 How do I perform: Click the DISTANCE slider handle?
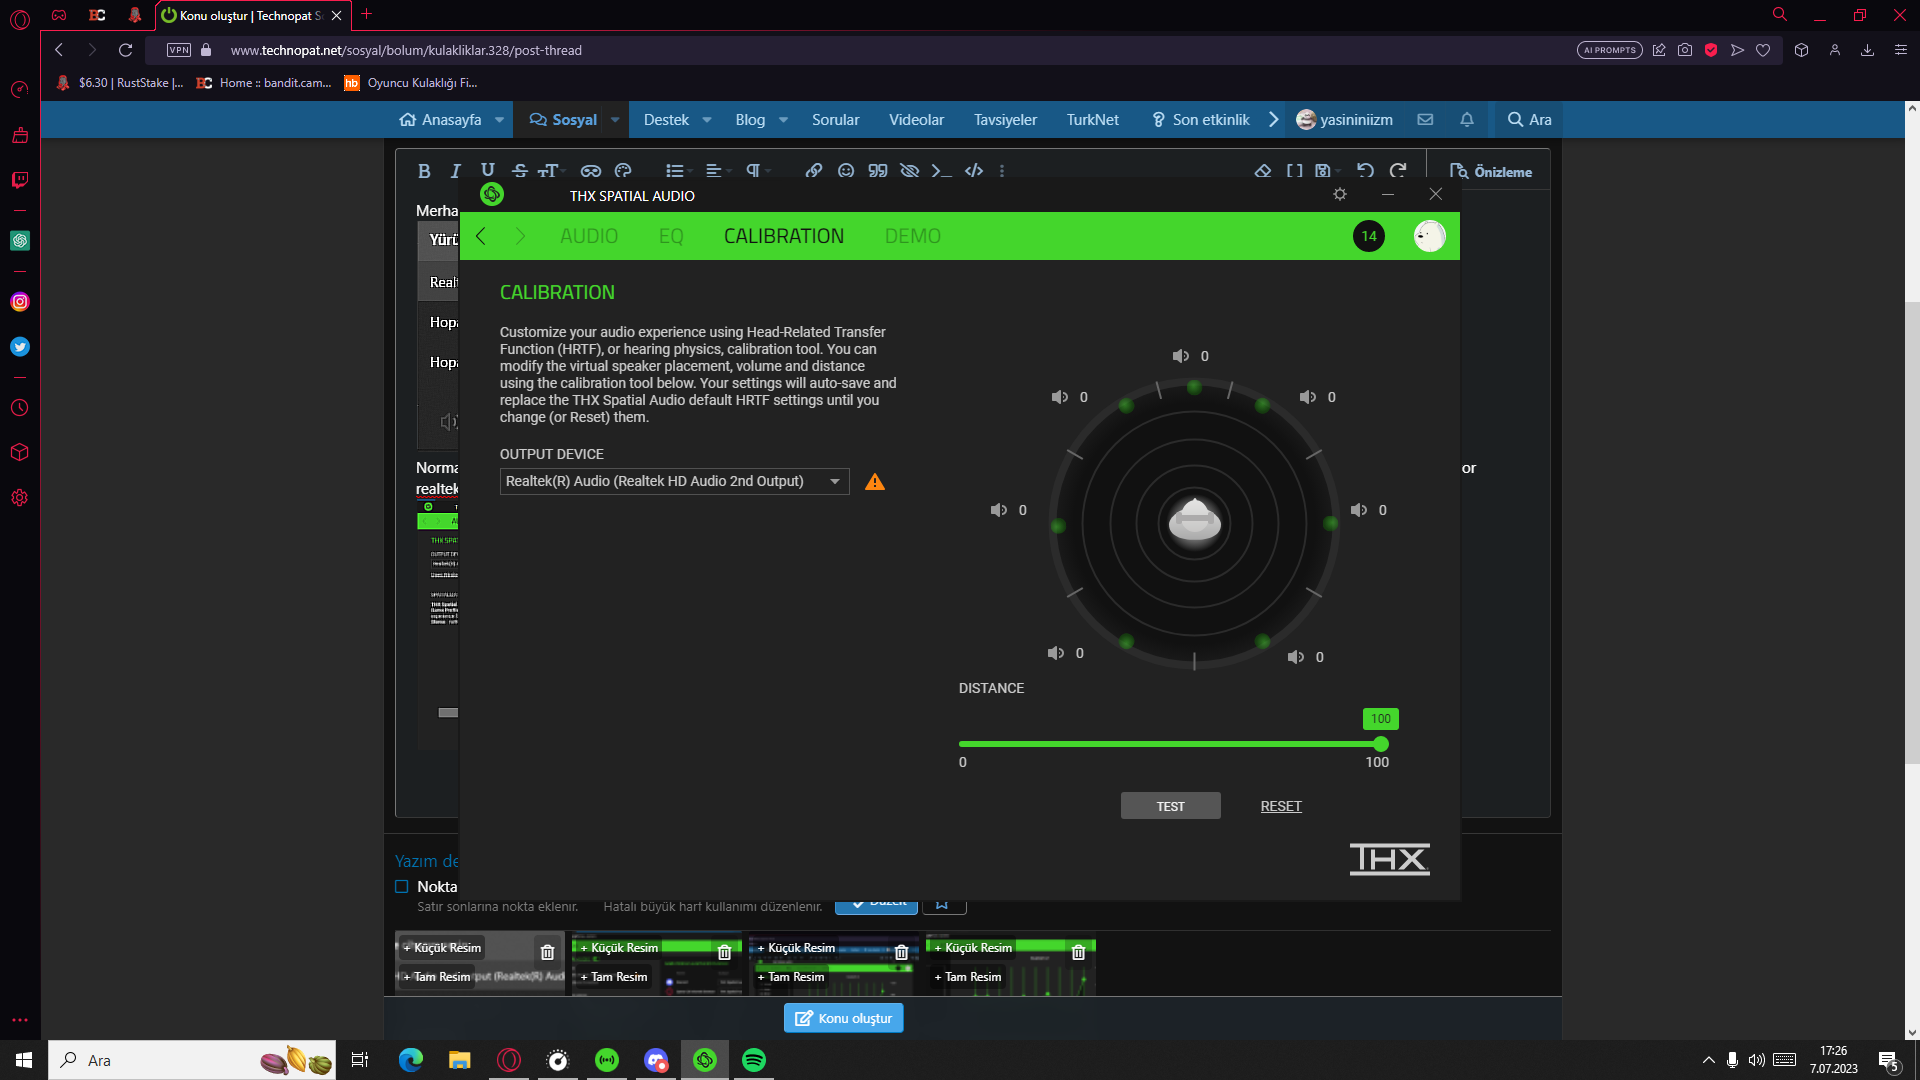1381,744
